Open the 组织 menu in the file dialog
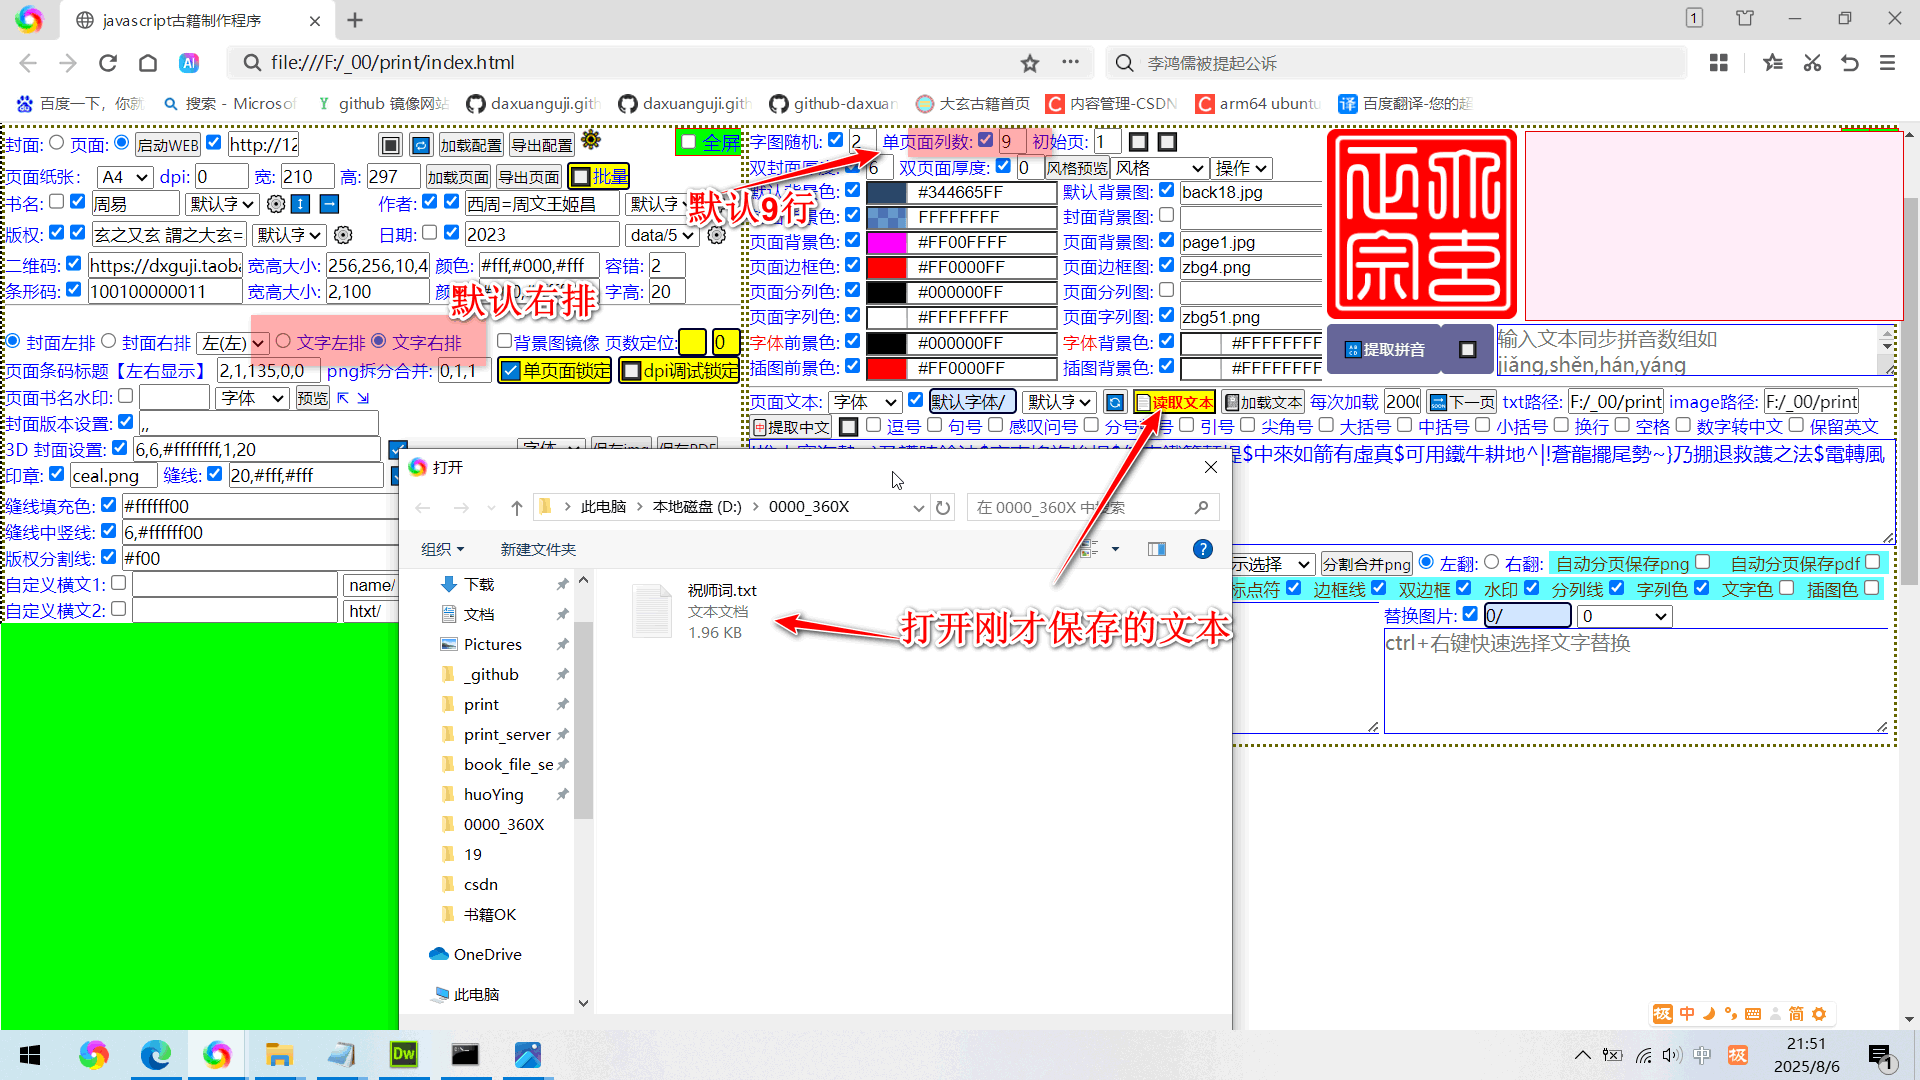The width and height of the screenshot is (1920, 1080). click(443, 548)
